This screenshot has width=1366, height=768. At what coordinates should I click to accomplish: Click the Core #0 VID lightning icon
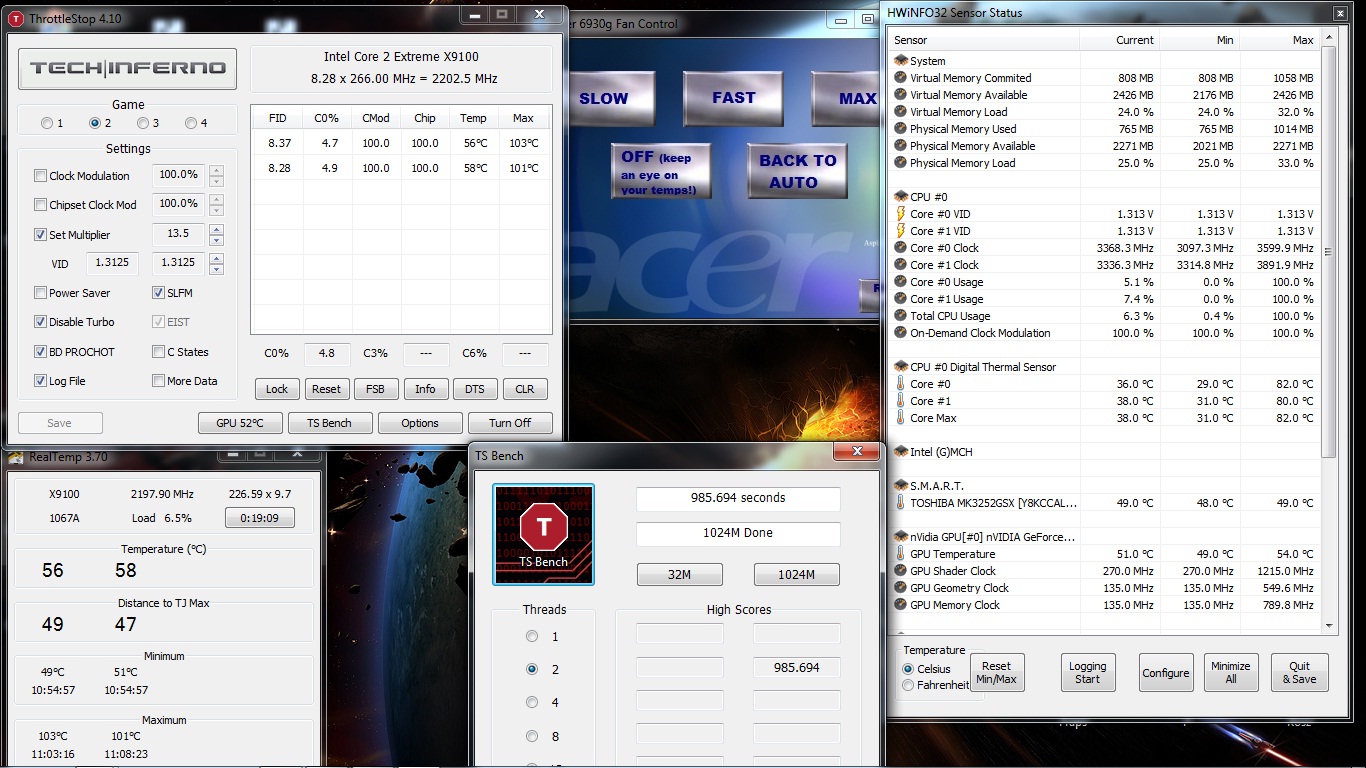[901, 214]
